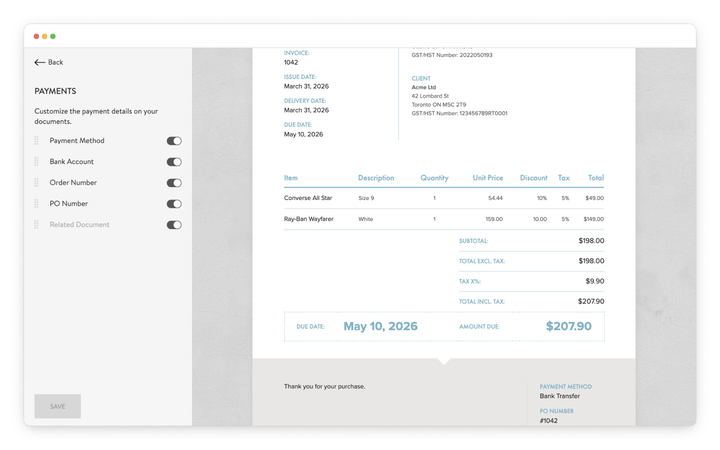This screenshot has height=450, width=720.
Task: Grab the Bank Account drag handle
Action: coord(37,162)
